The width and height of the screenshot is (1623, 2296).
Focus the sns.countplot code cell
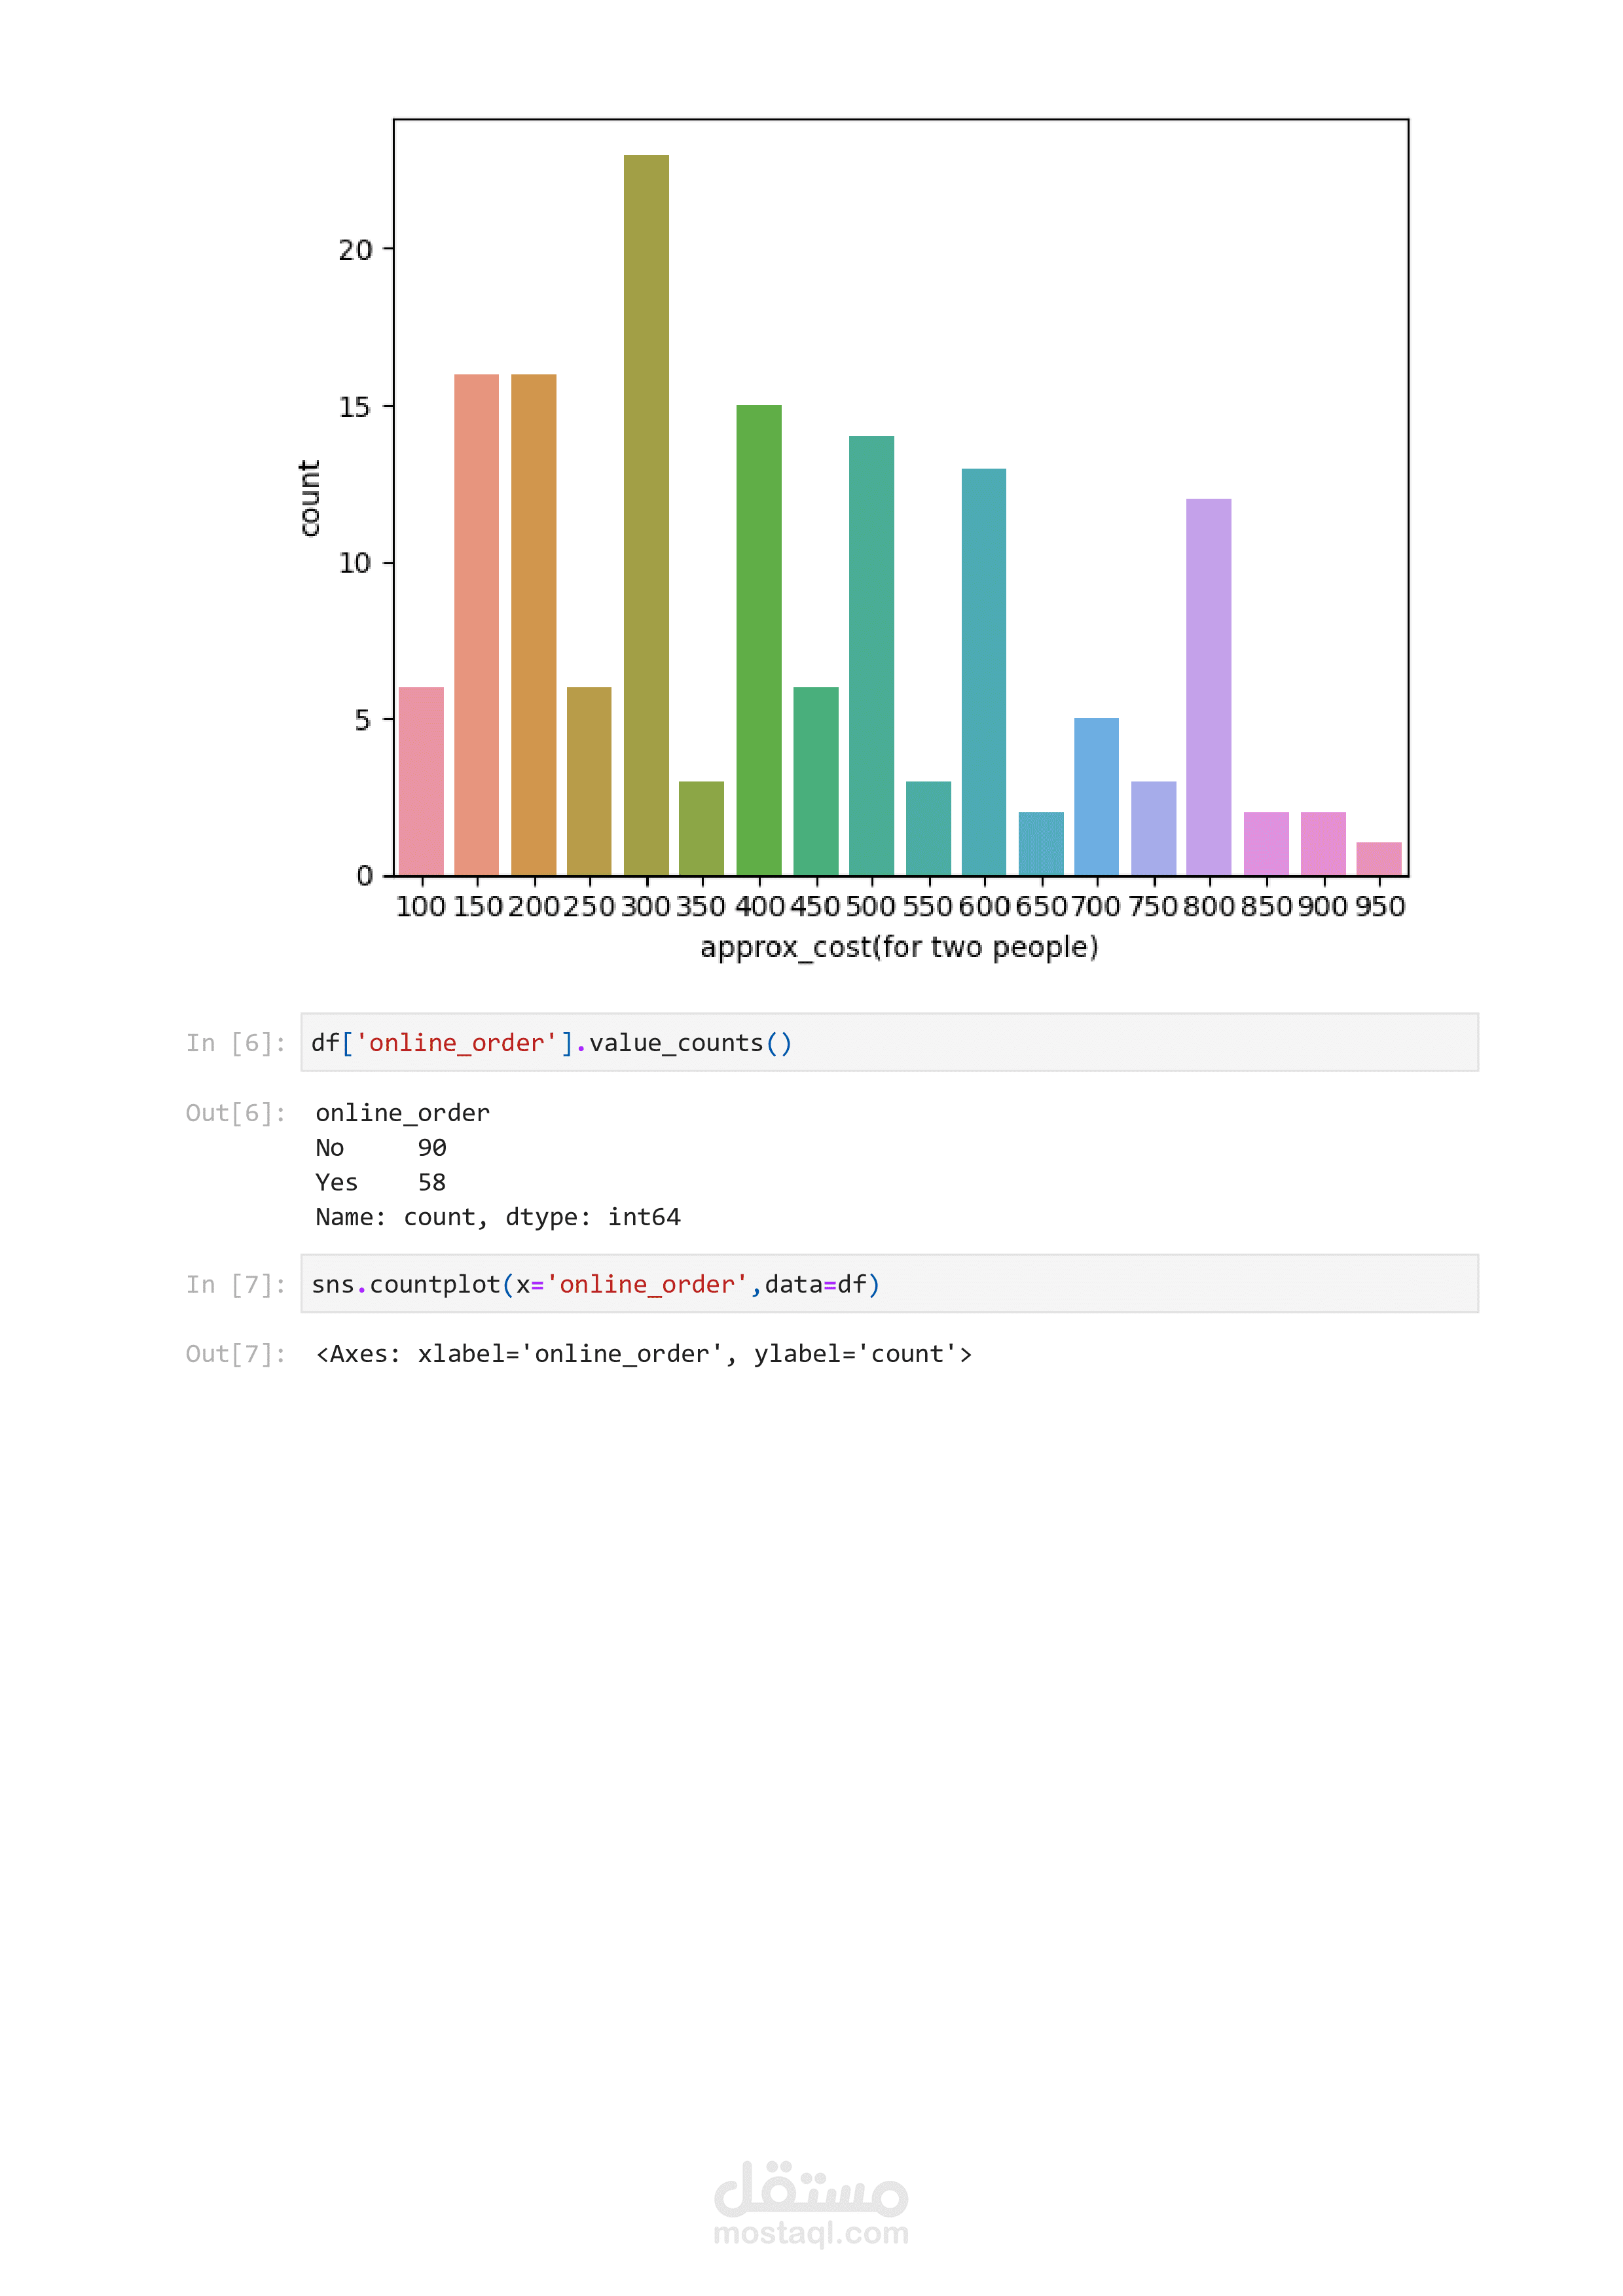pos(889,1284)
